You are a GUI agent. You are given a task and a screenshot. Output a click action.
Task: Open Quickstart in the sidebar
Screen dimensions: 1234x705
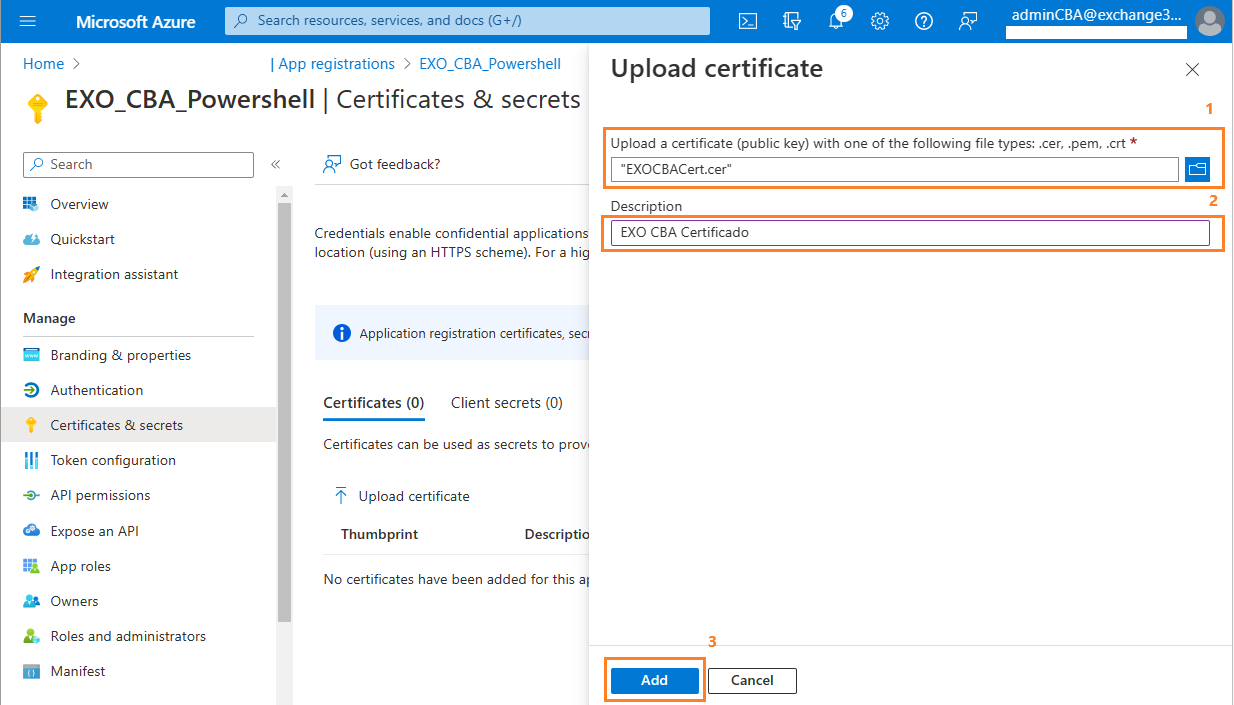pyautogui.click(x=83, y=239)
